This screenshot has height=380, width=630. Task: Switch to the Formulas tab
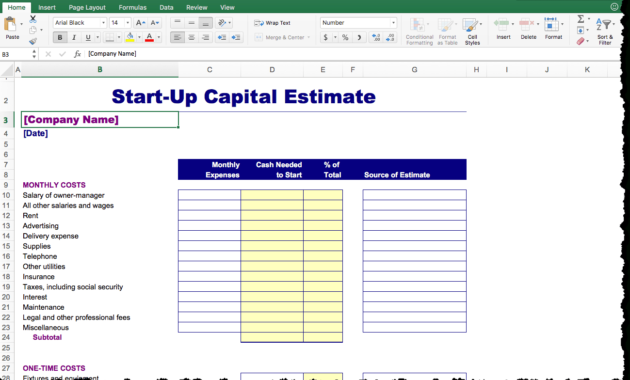click(132, 7)
